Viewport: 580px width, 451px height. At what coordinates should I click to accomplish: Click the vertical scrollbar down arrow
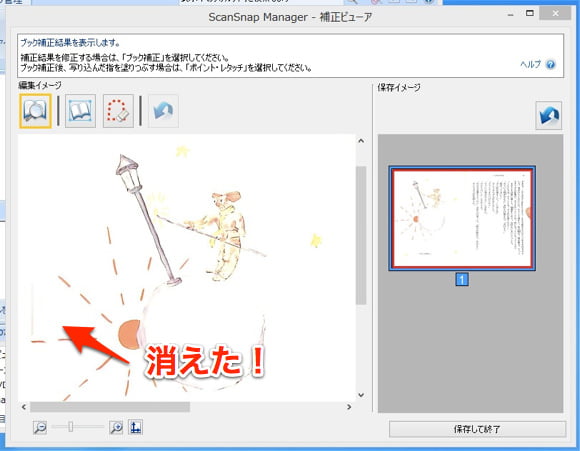click(361, 395)
